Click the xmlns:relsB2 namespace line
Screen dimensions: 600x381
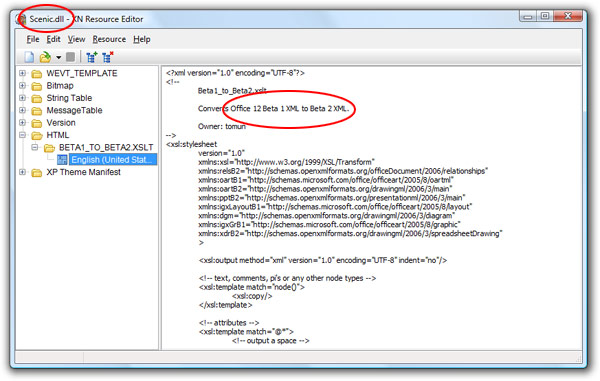[x=343, y=171]
